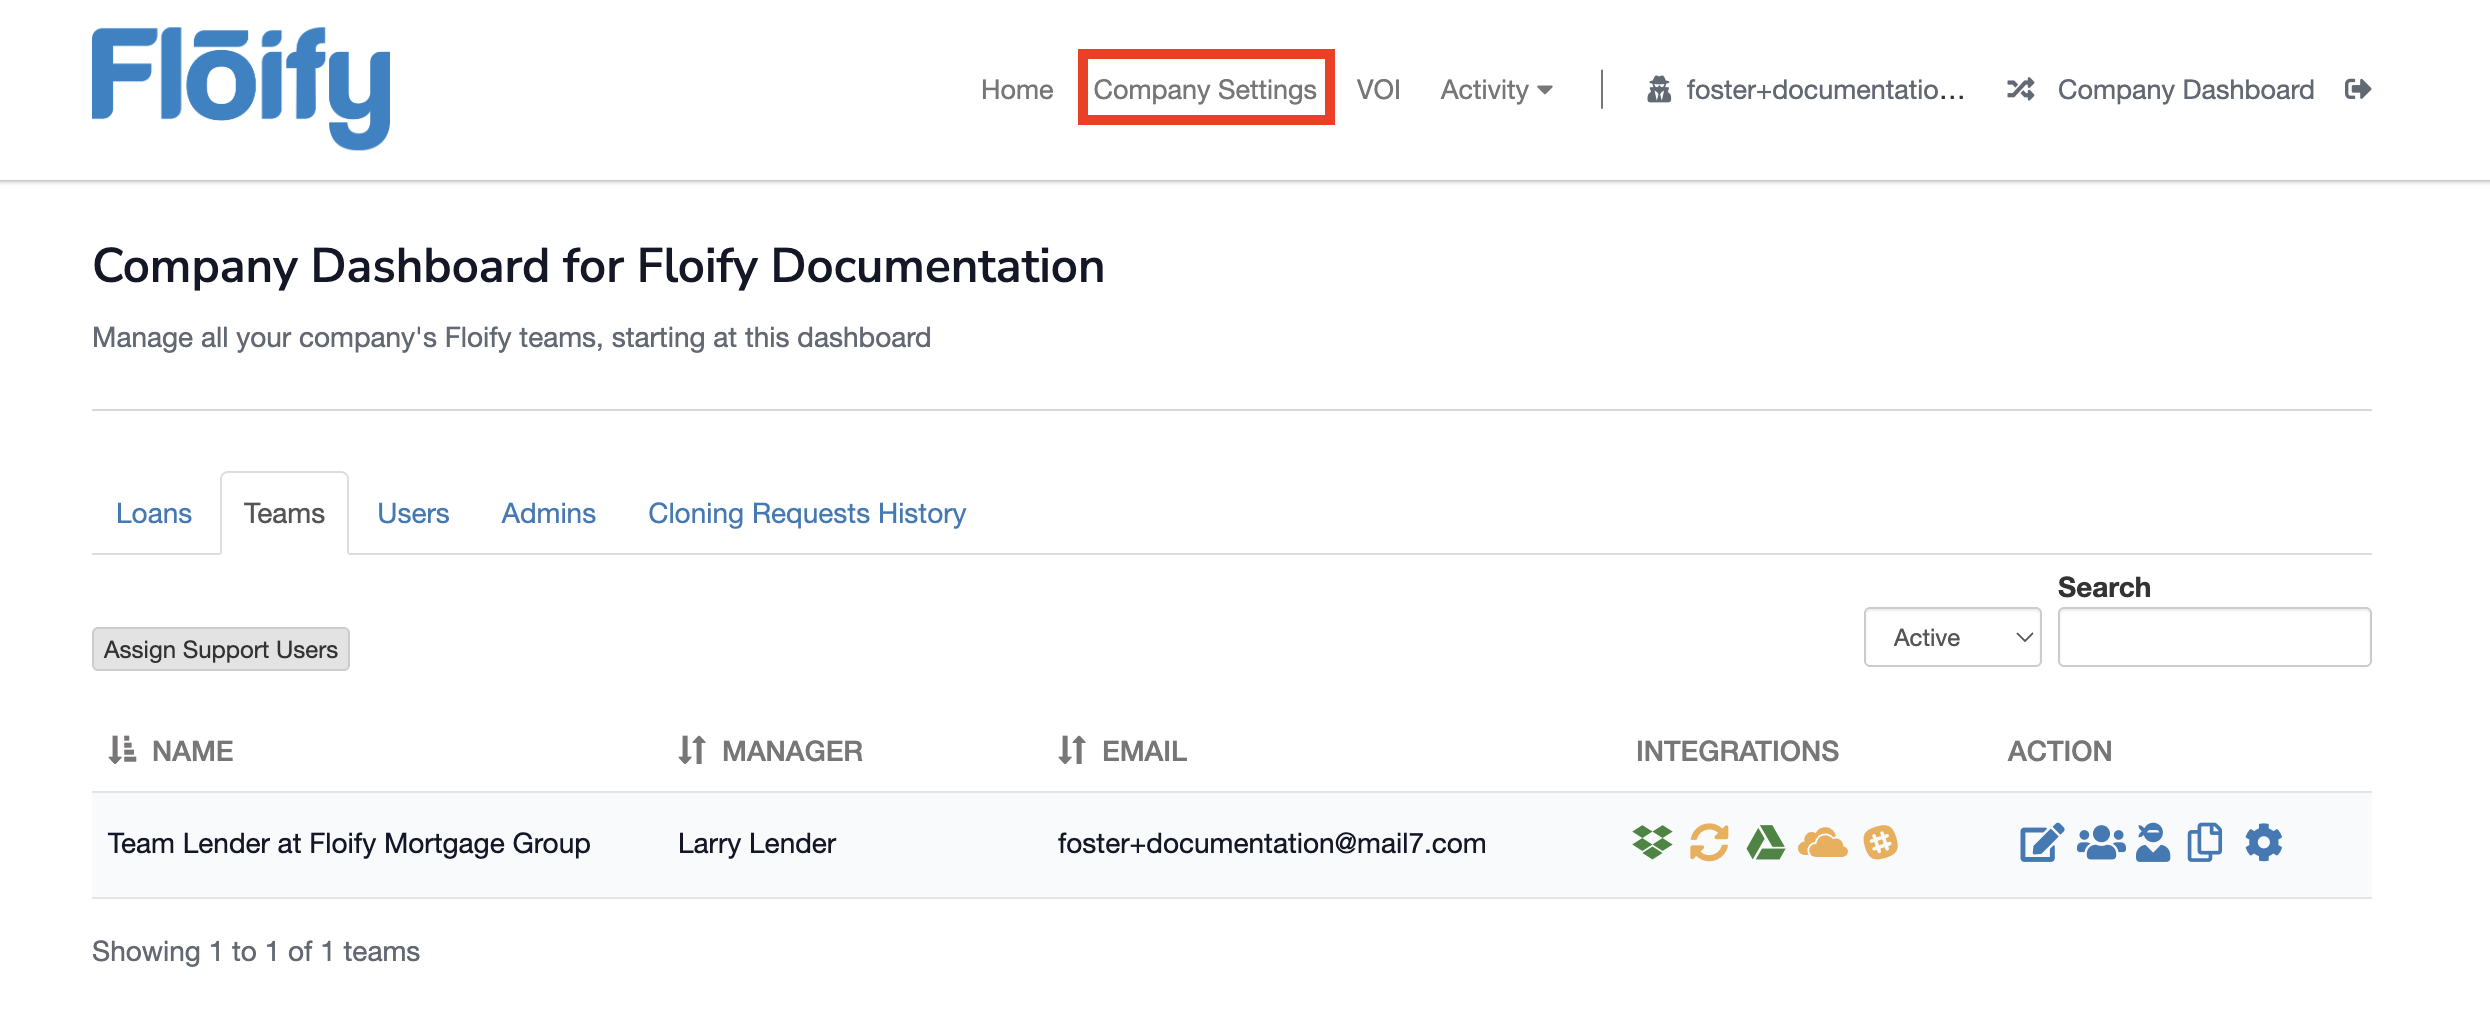The image size is (2490, 1022).
Task: Open the Active status filter dropdown
Action: tap(1951, 637)
